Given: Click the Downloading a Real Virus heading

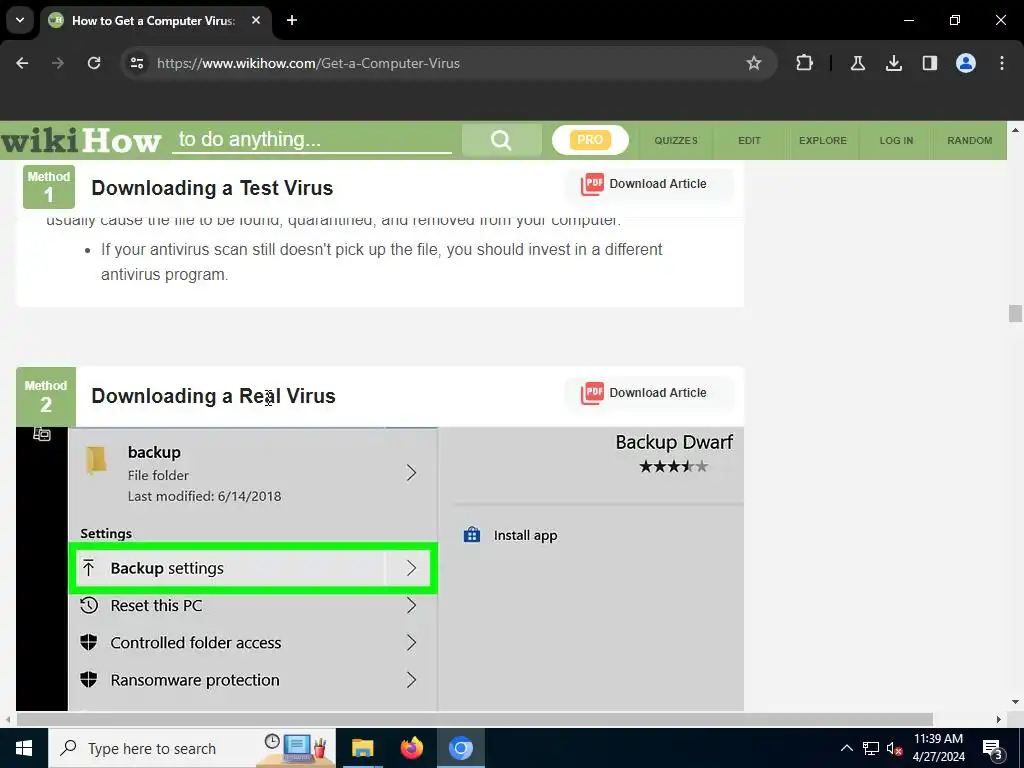Looking at the screenshot, I should click(214, 396).
